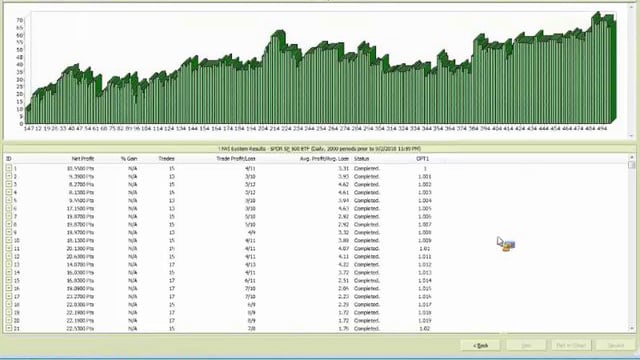Viewport: 640px width, 360px height.
Task: Expand result row ID 9
Action: click(x=9, y=232)
